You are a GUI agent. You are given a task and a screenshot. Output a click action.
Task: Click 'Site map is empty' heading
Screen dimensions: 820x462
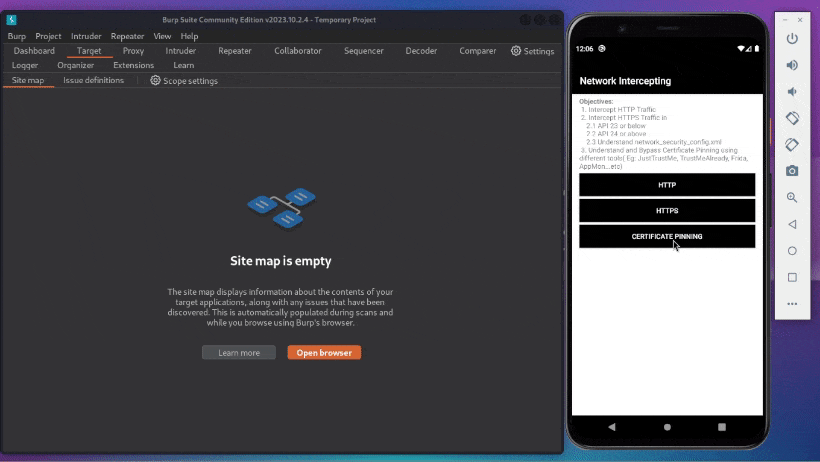(x=281, y=261)
